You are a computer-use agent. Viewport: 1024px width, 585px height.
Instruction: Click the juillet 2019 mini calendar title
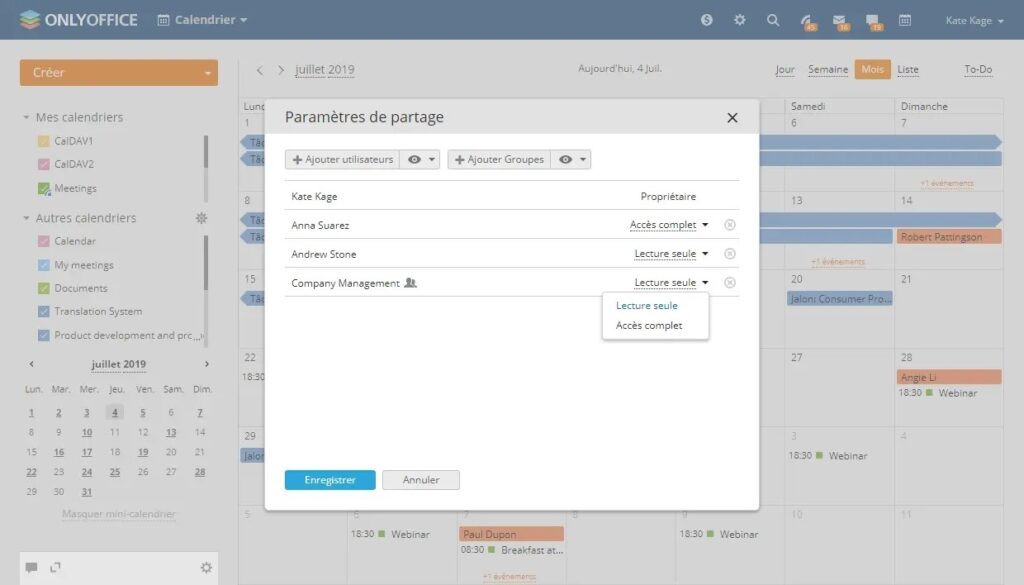click(x=119, y=364)
